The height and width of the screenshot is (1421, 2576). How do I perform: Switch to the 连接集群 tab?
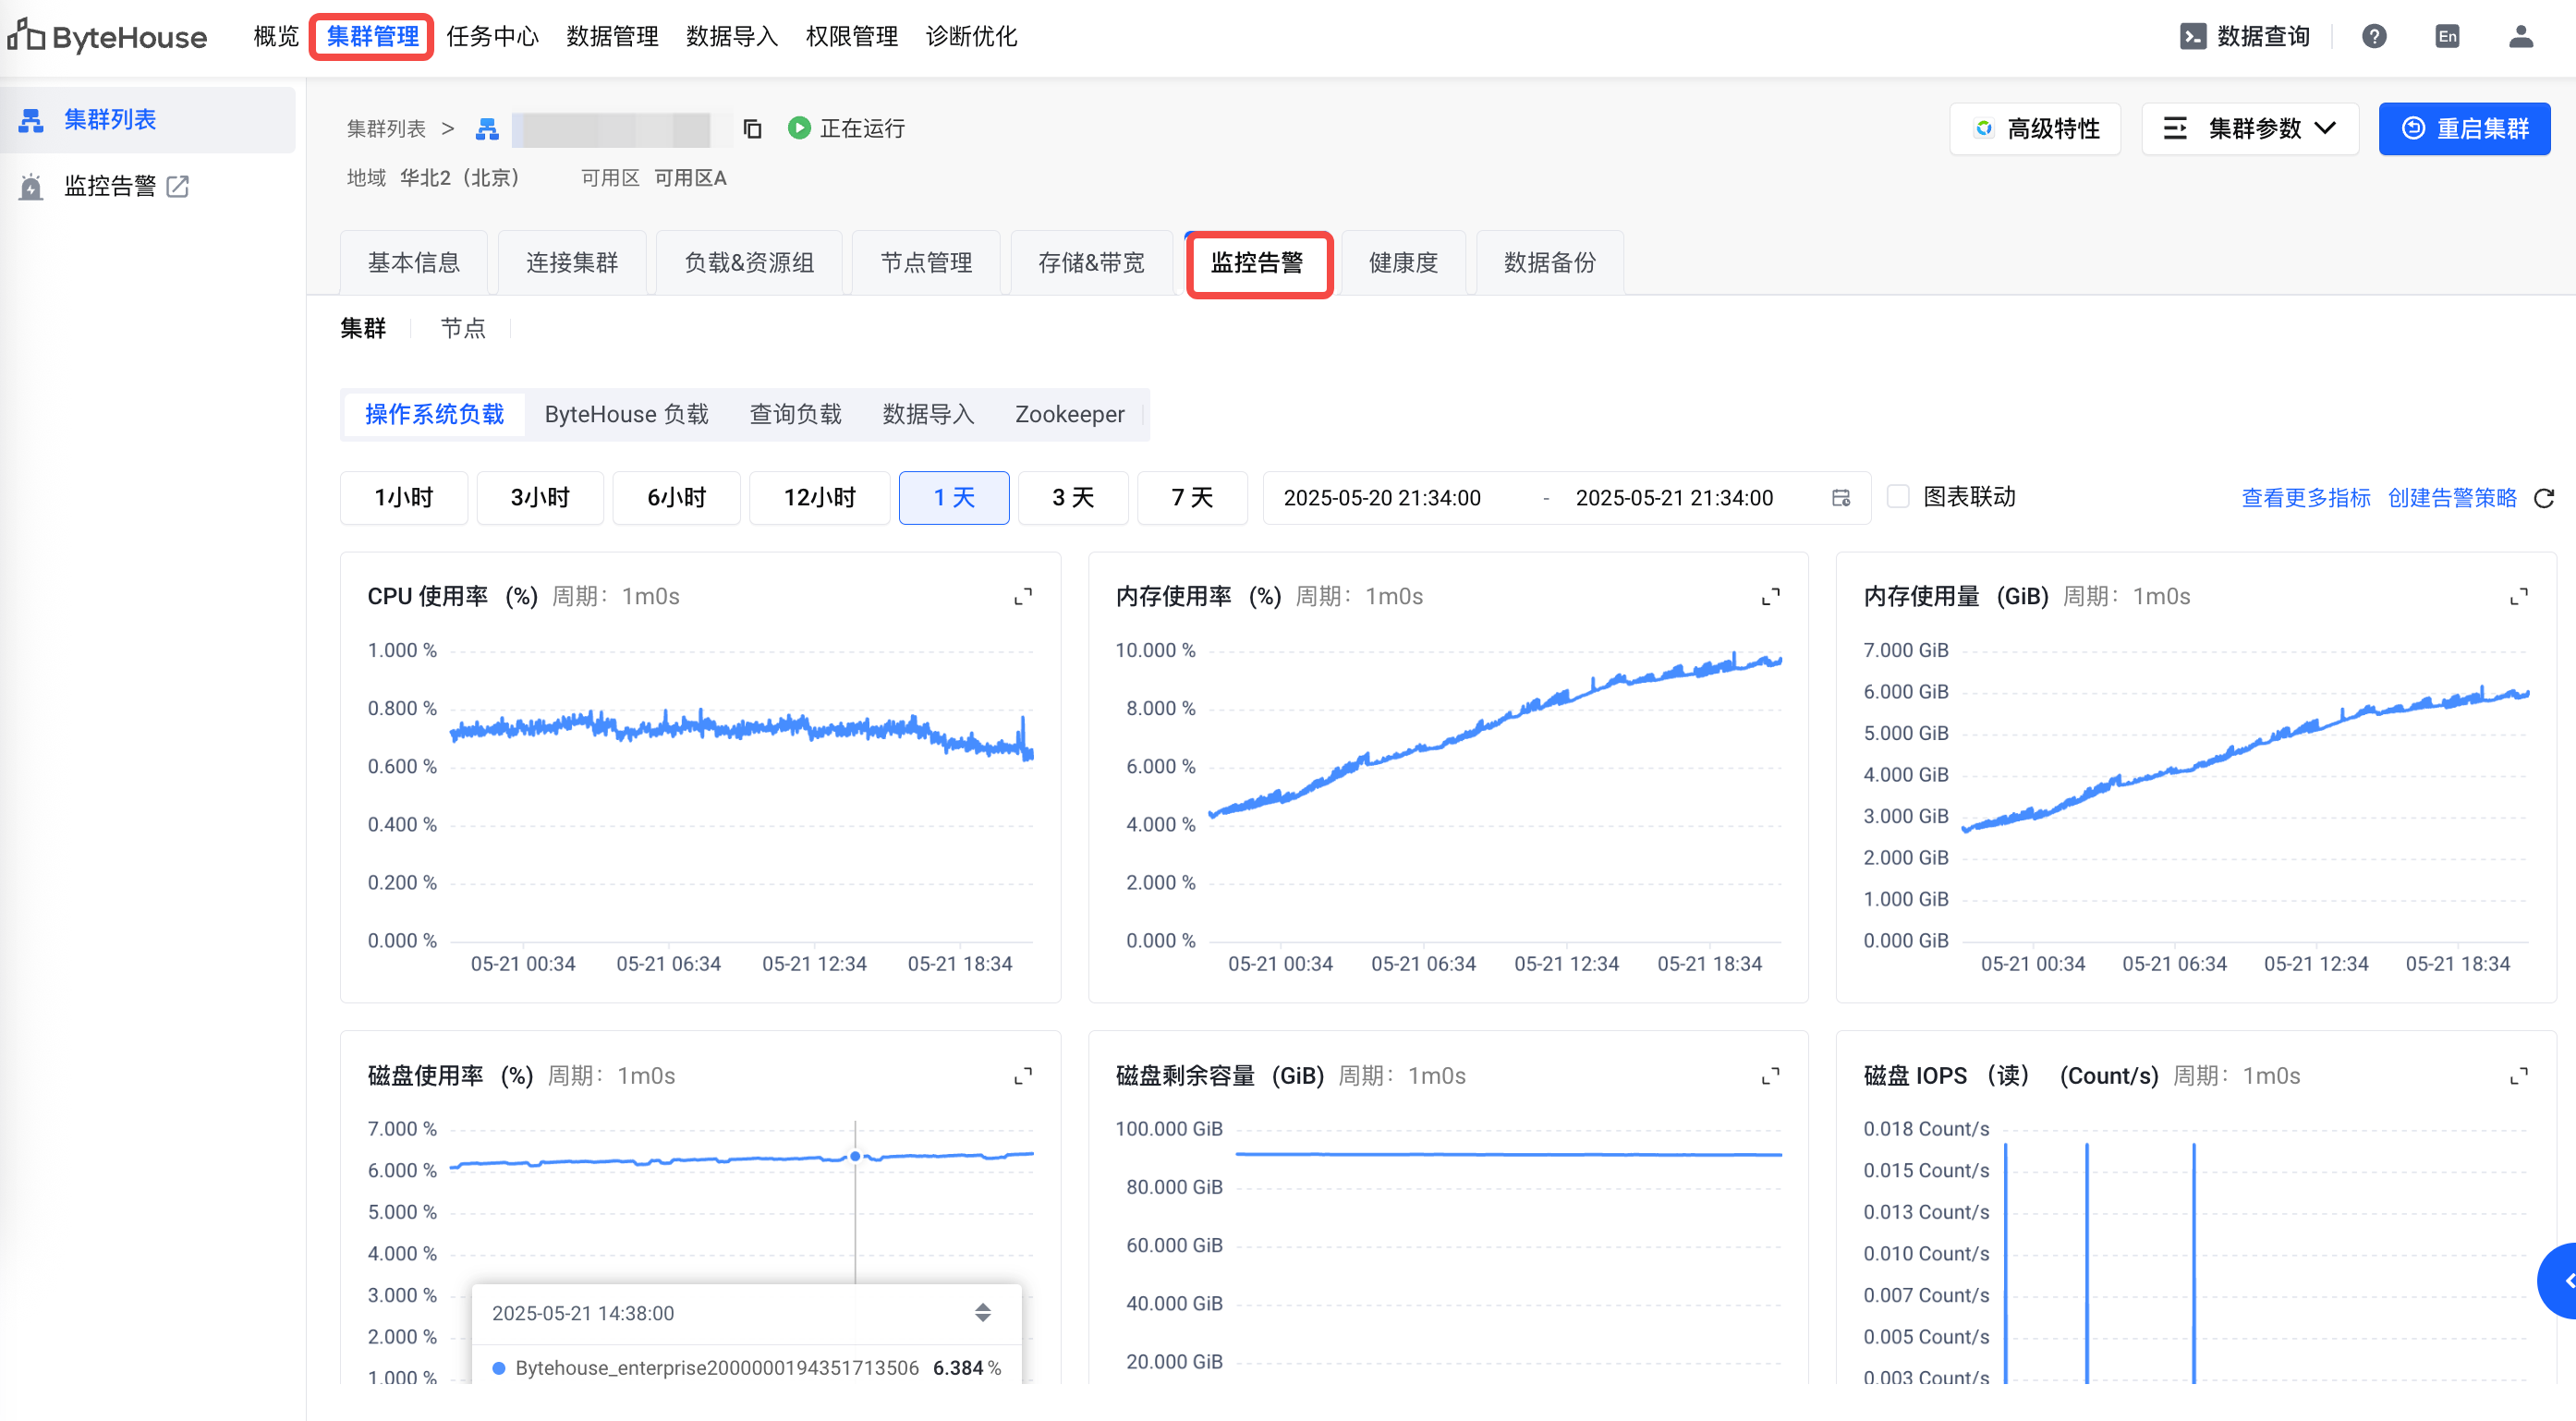(572, 263)
